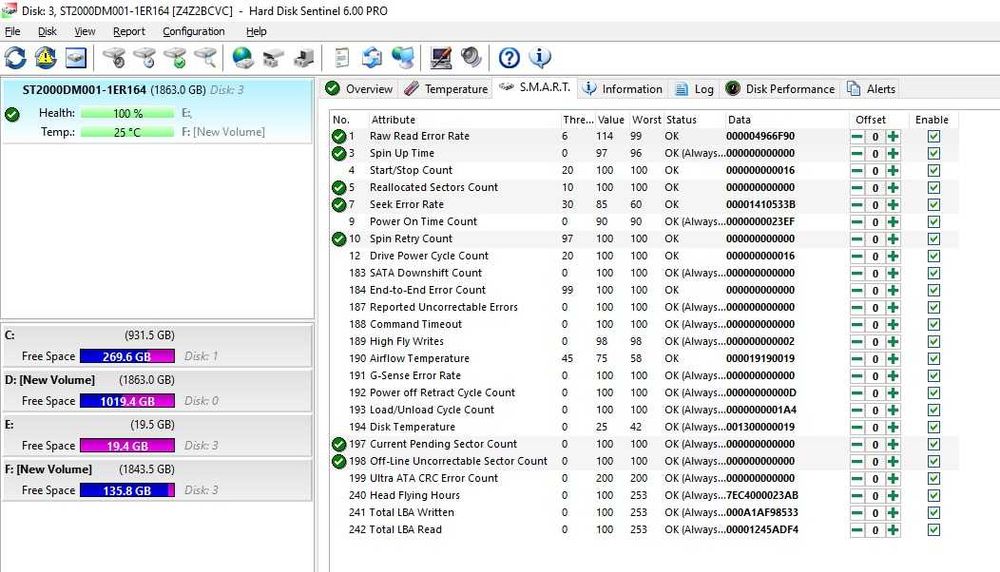This screenshot has width=1000, height=572.
Task: Click the disk with green checkmark icon
Action: pyautogui.click(x=175, y=58)
